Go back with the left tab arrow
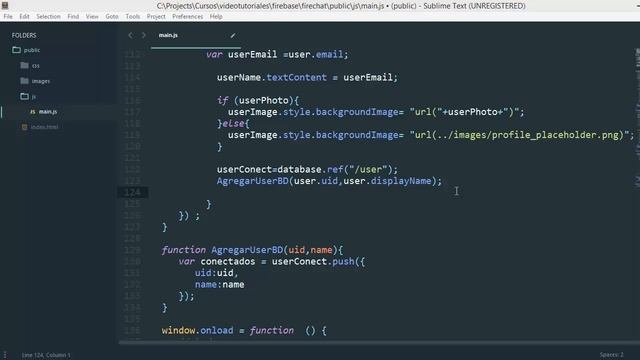 (130, 36)
